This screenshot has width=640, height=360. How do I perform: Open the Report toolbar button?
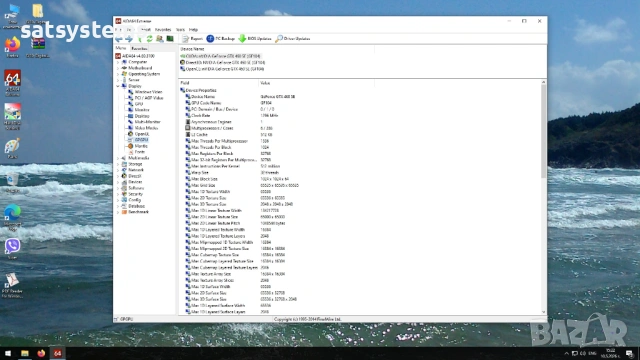pyautogui.click(x=192, y=39)
